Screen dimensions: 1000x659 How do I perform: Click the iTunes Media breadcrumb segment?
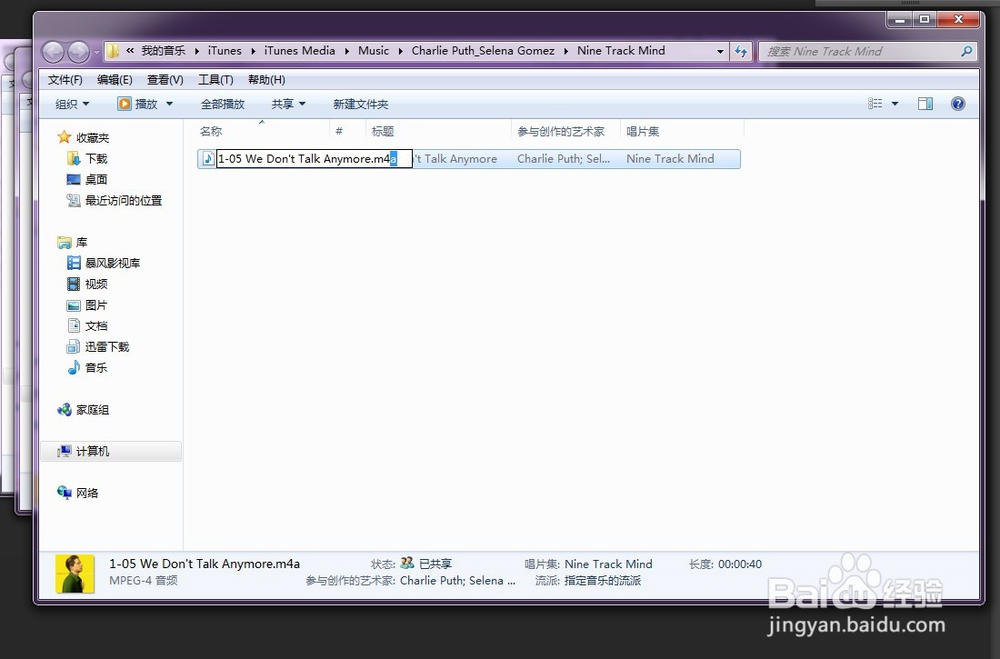(x=300, y=51)
